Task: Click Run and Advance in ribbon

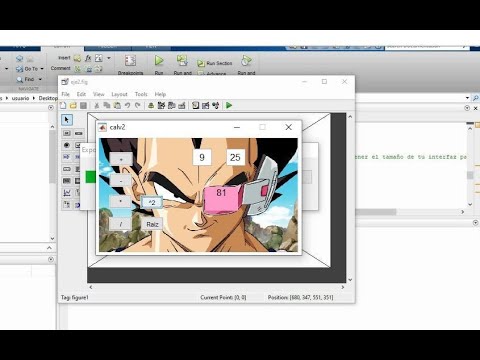Action: point(182,65)
